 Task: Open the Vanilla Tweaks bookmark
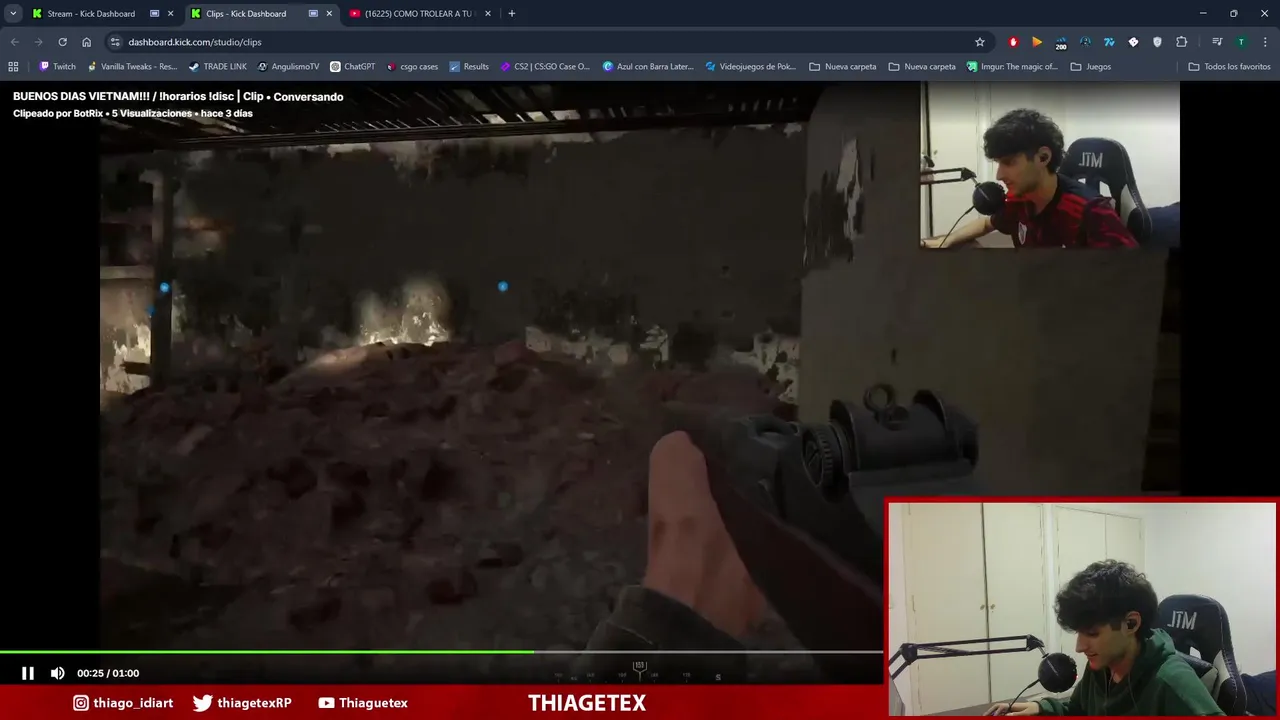coord(132,67)
